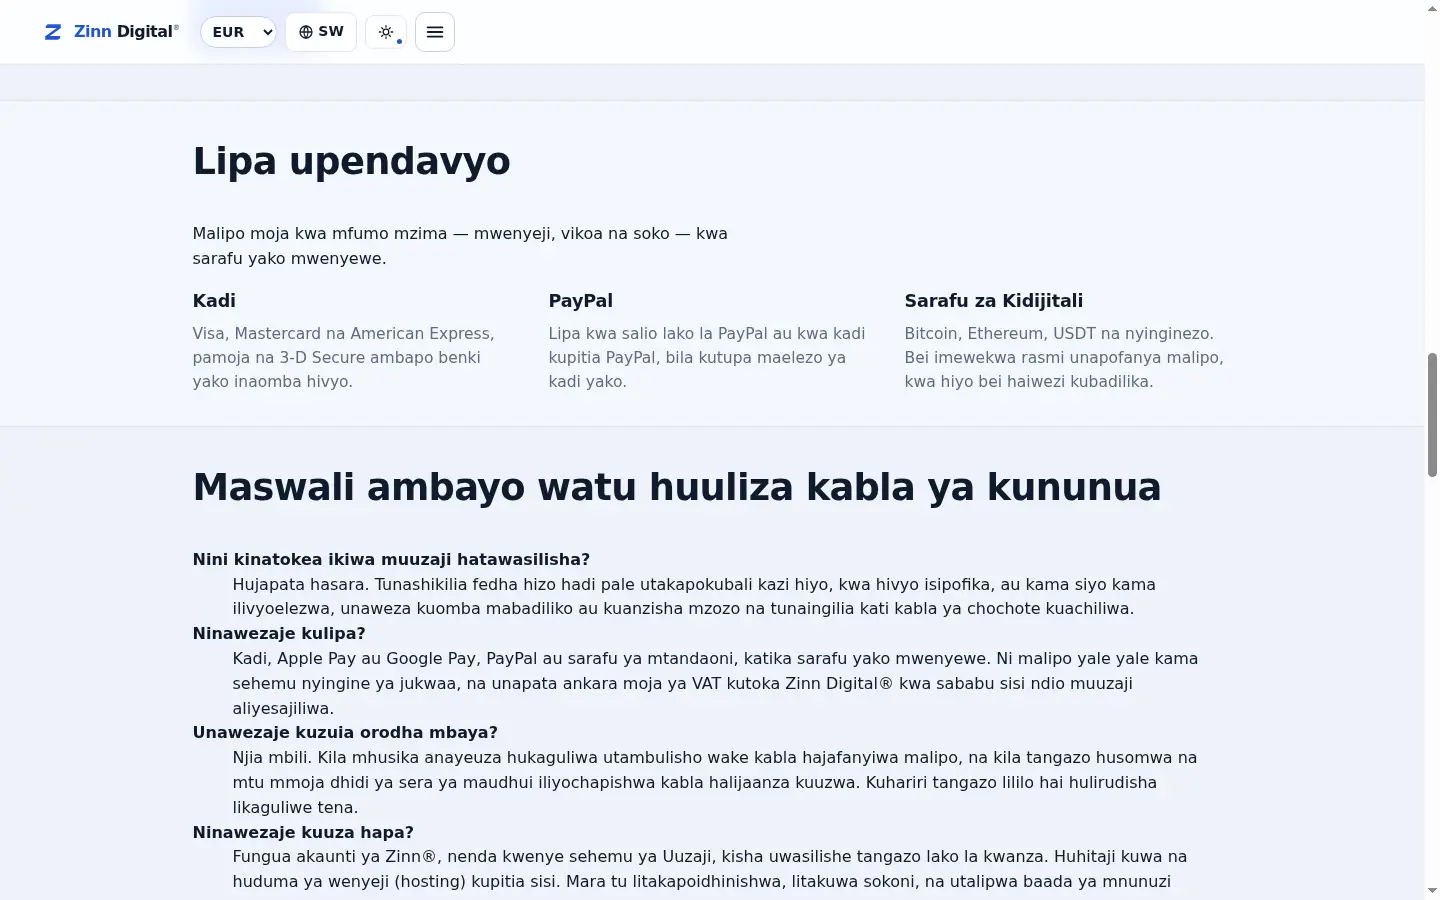Click the 'Bitcoin, Ethereum, USDT' description text
Viewport: 1440px width, 900px height.
(x=1064, y=357)
